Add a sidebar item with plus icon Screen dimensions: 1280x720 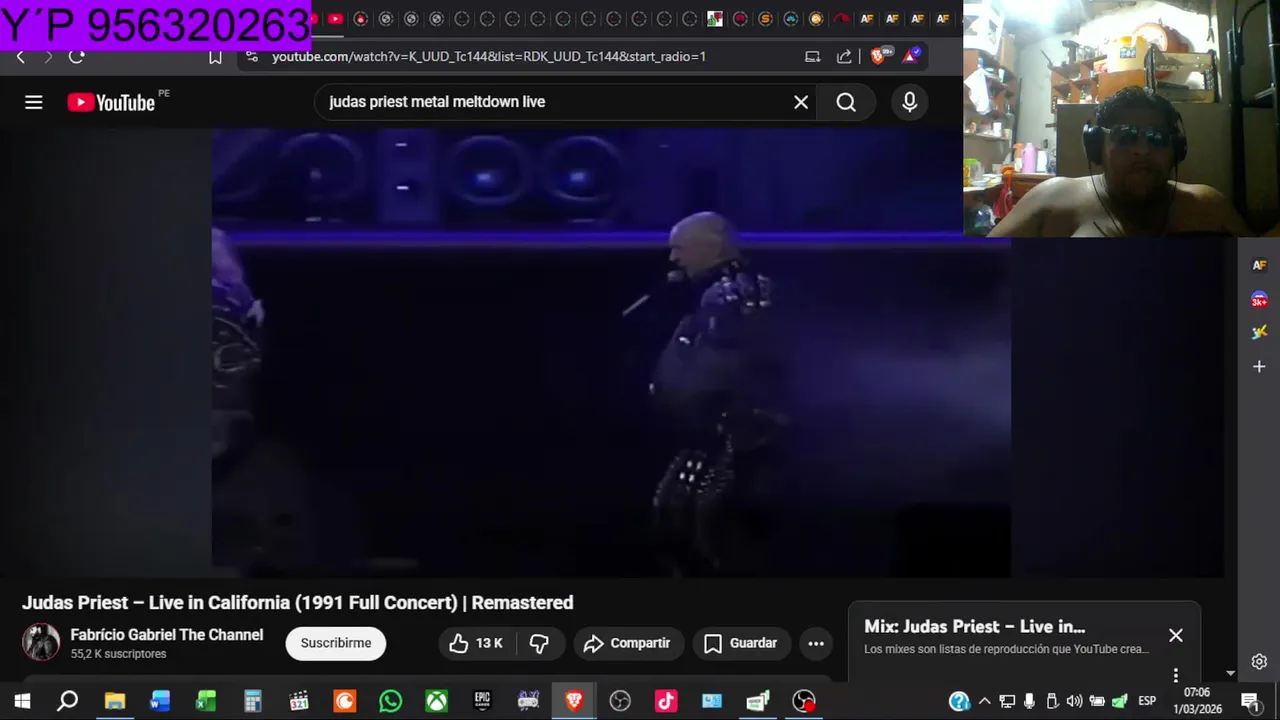click(1259, 367)
